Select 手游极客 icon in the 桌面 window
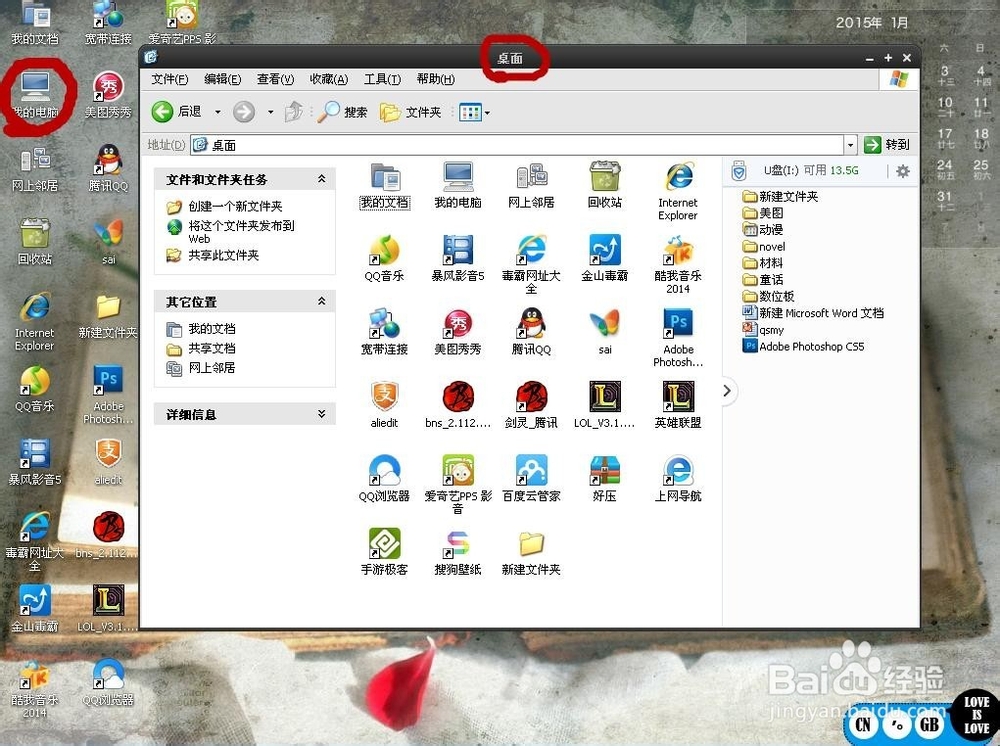Viewport: 1000px width, 746px height. (384, 552)
